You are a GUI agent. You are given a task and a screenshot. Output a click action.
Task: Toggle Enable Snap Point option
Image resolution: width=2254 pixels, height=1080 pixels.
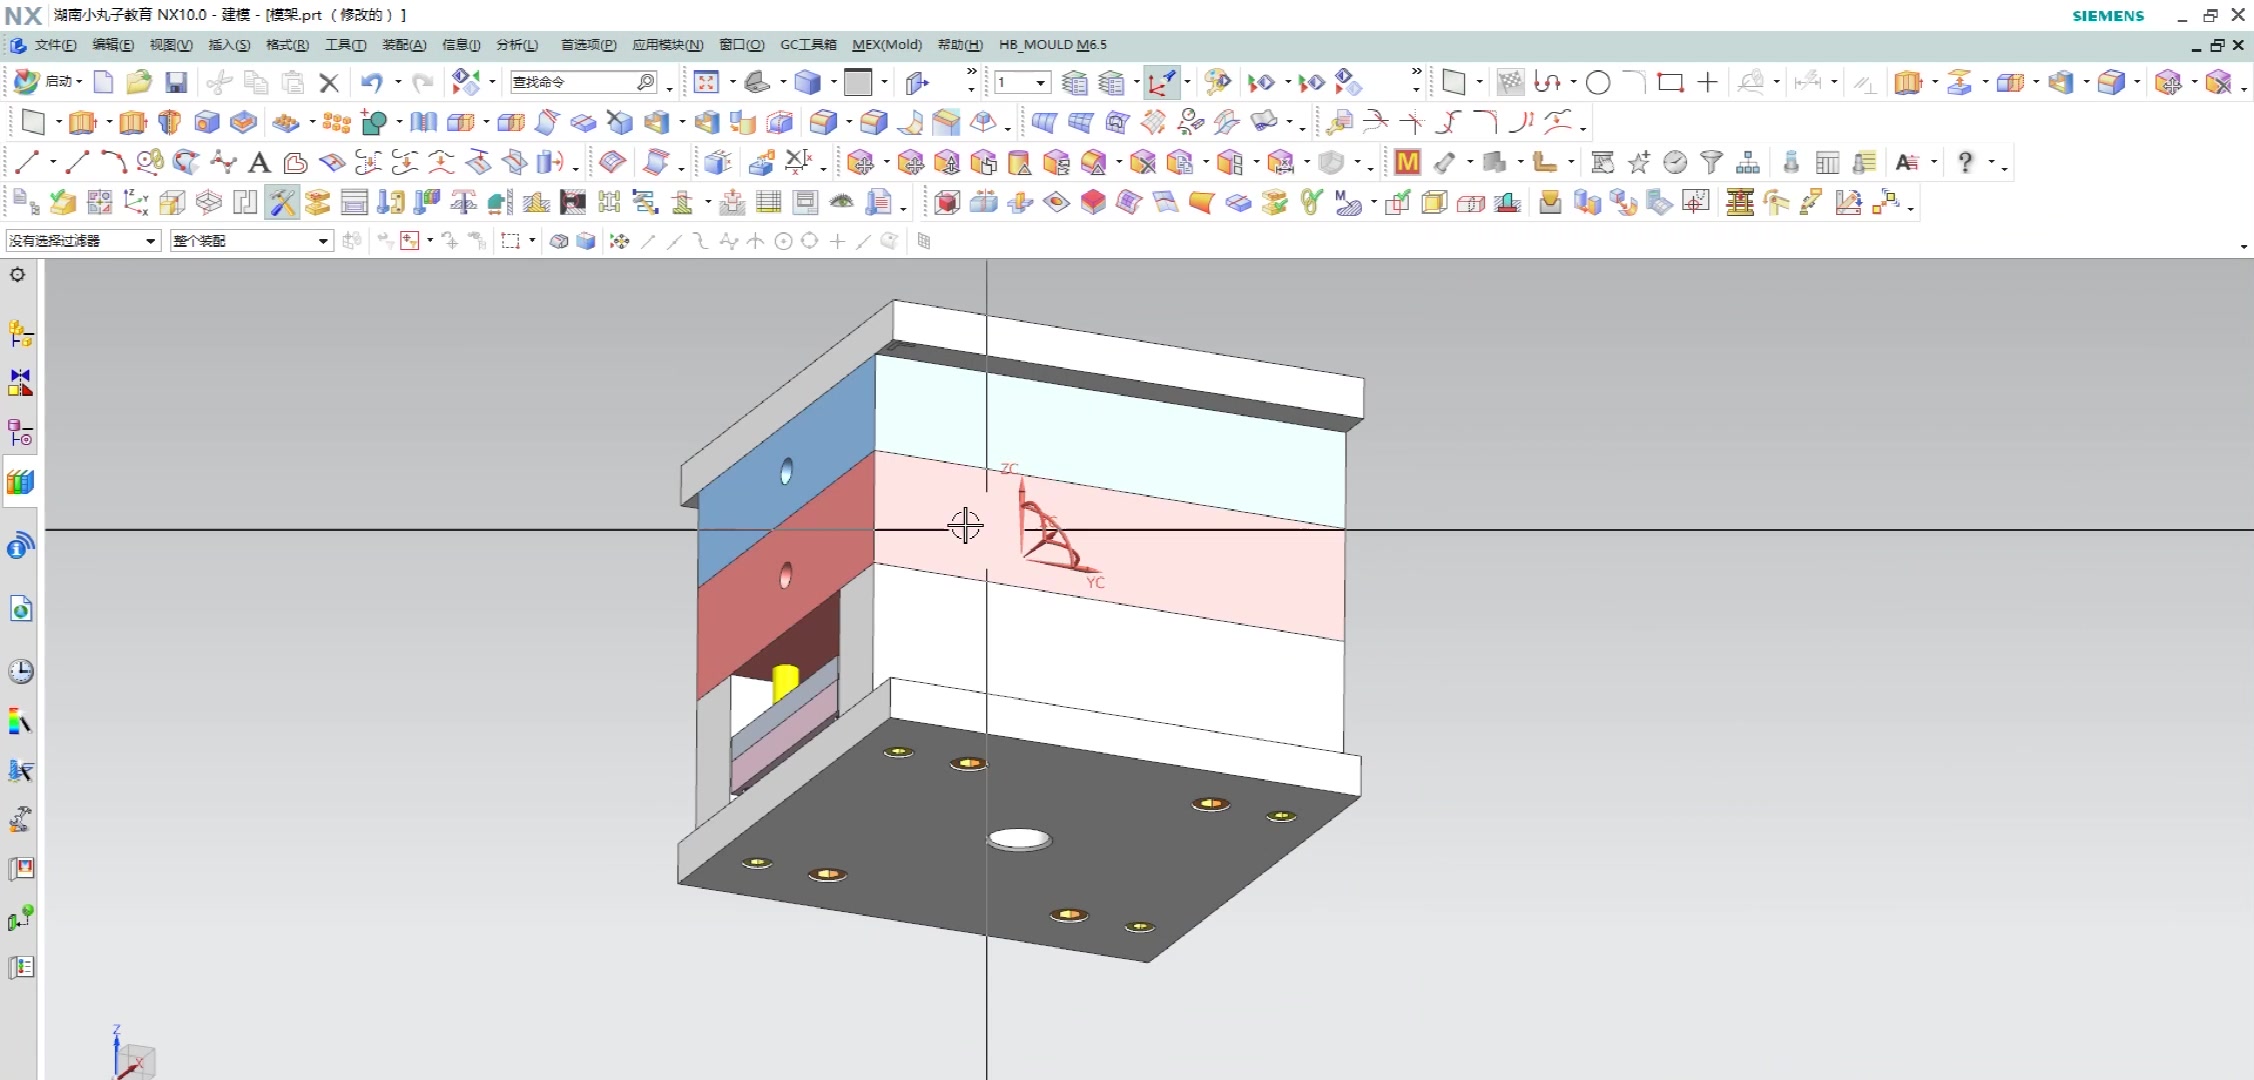coord(620,241)
